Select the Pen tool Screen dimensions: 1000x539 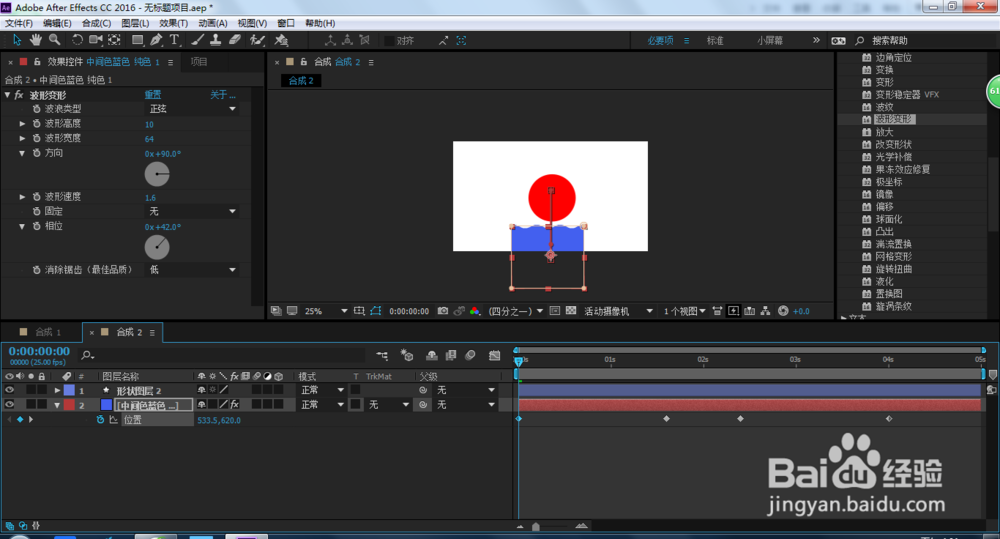156,40
